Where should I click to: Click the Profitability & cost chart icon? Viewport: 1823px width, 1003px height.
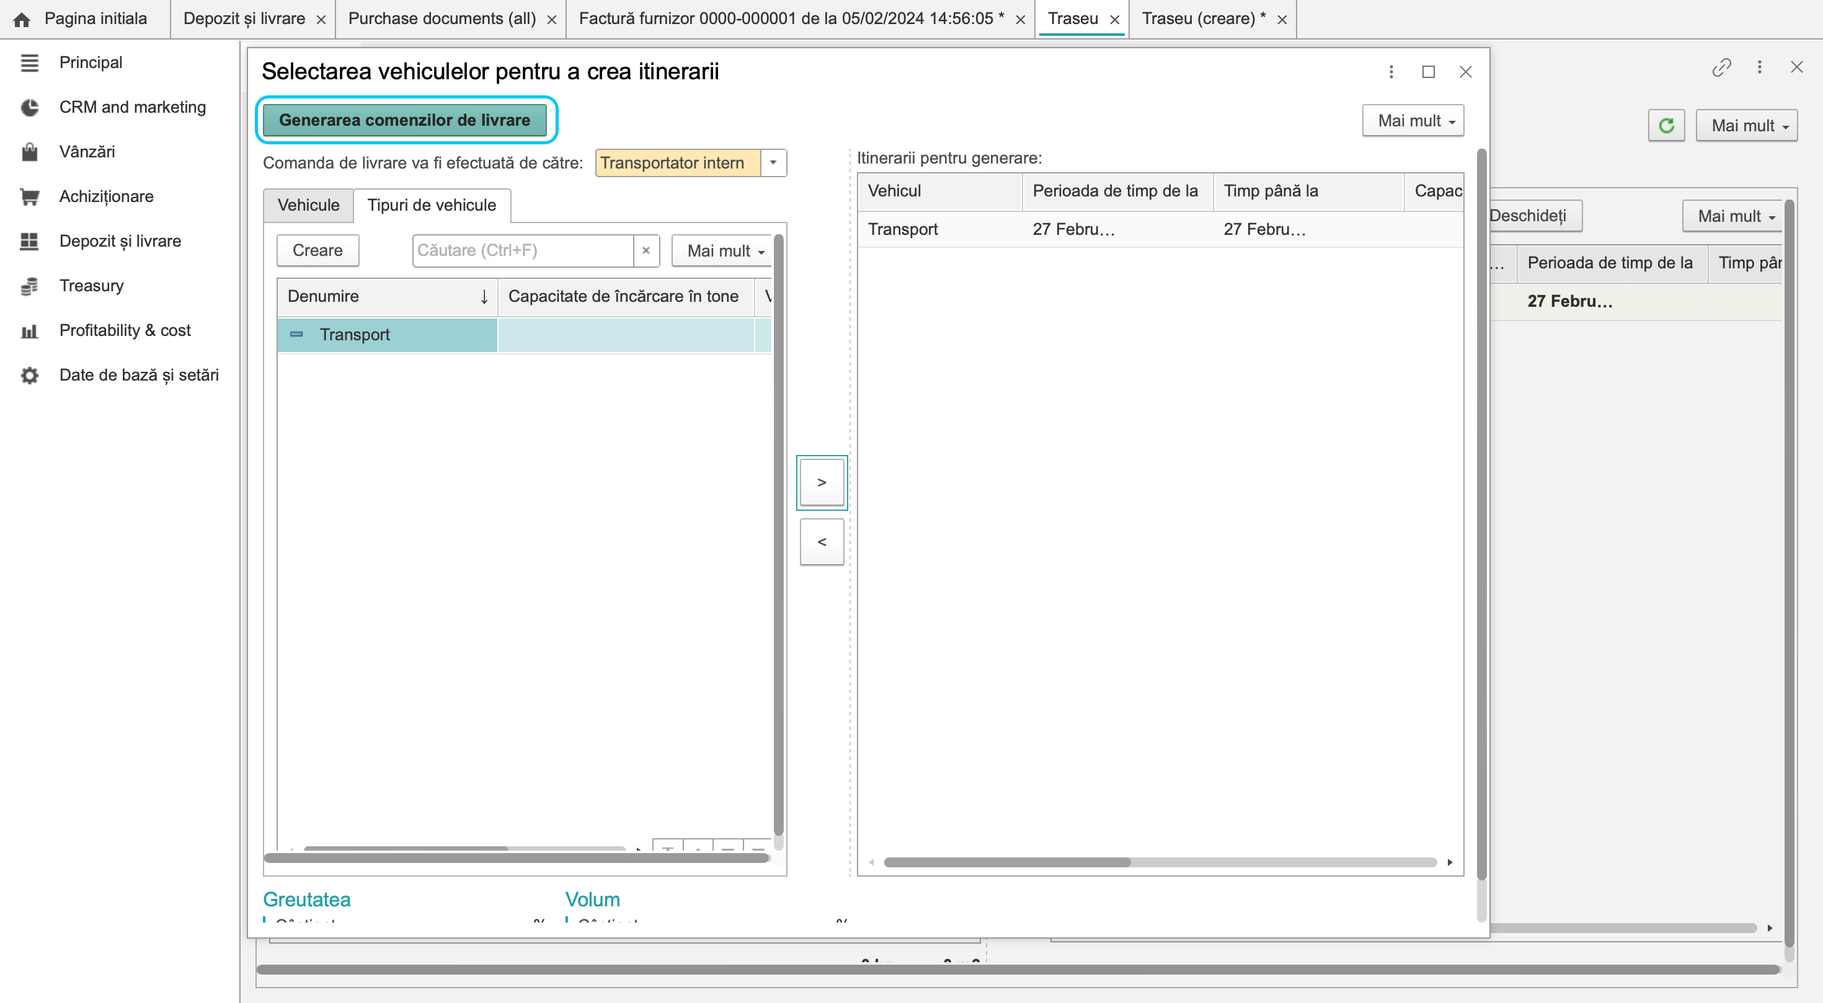pos(30,331)
